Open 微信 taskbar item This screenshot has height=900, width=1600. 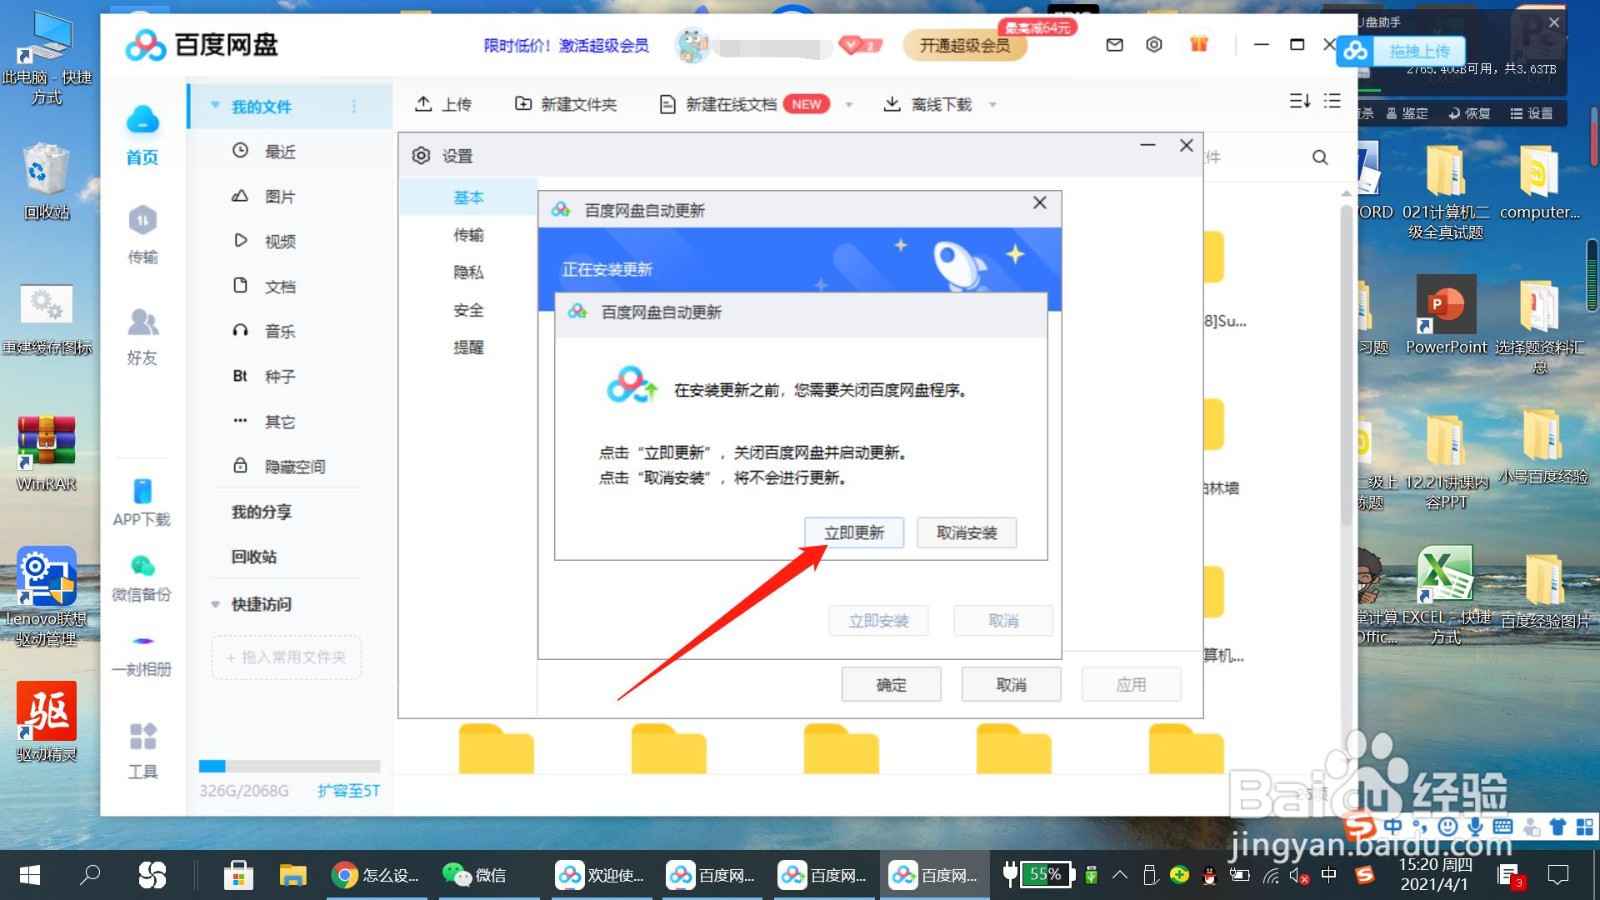pyautogui.click(x=476, y=875)
